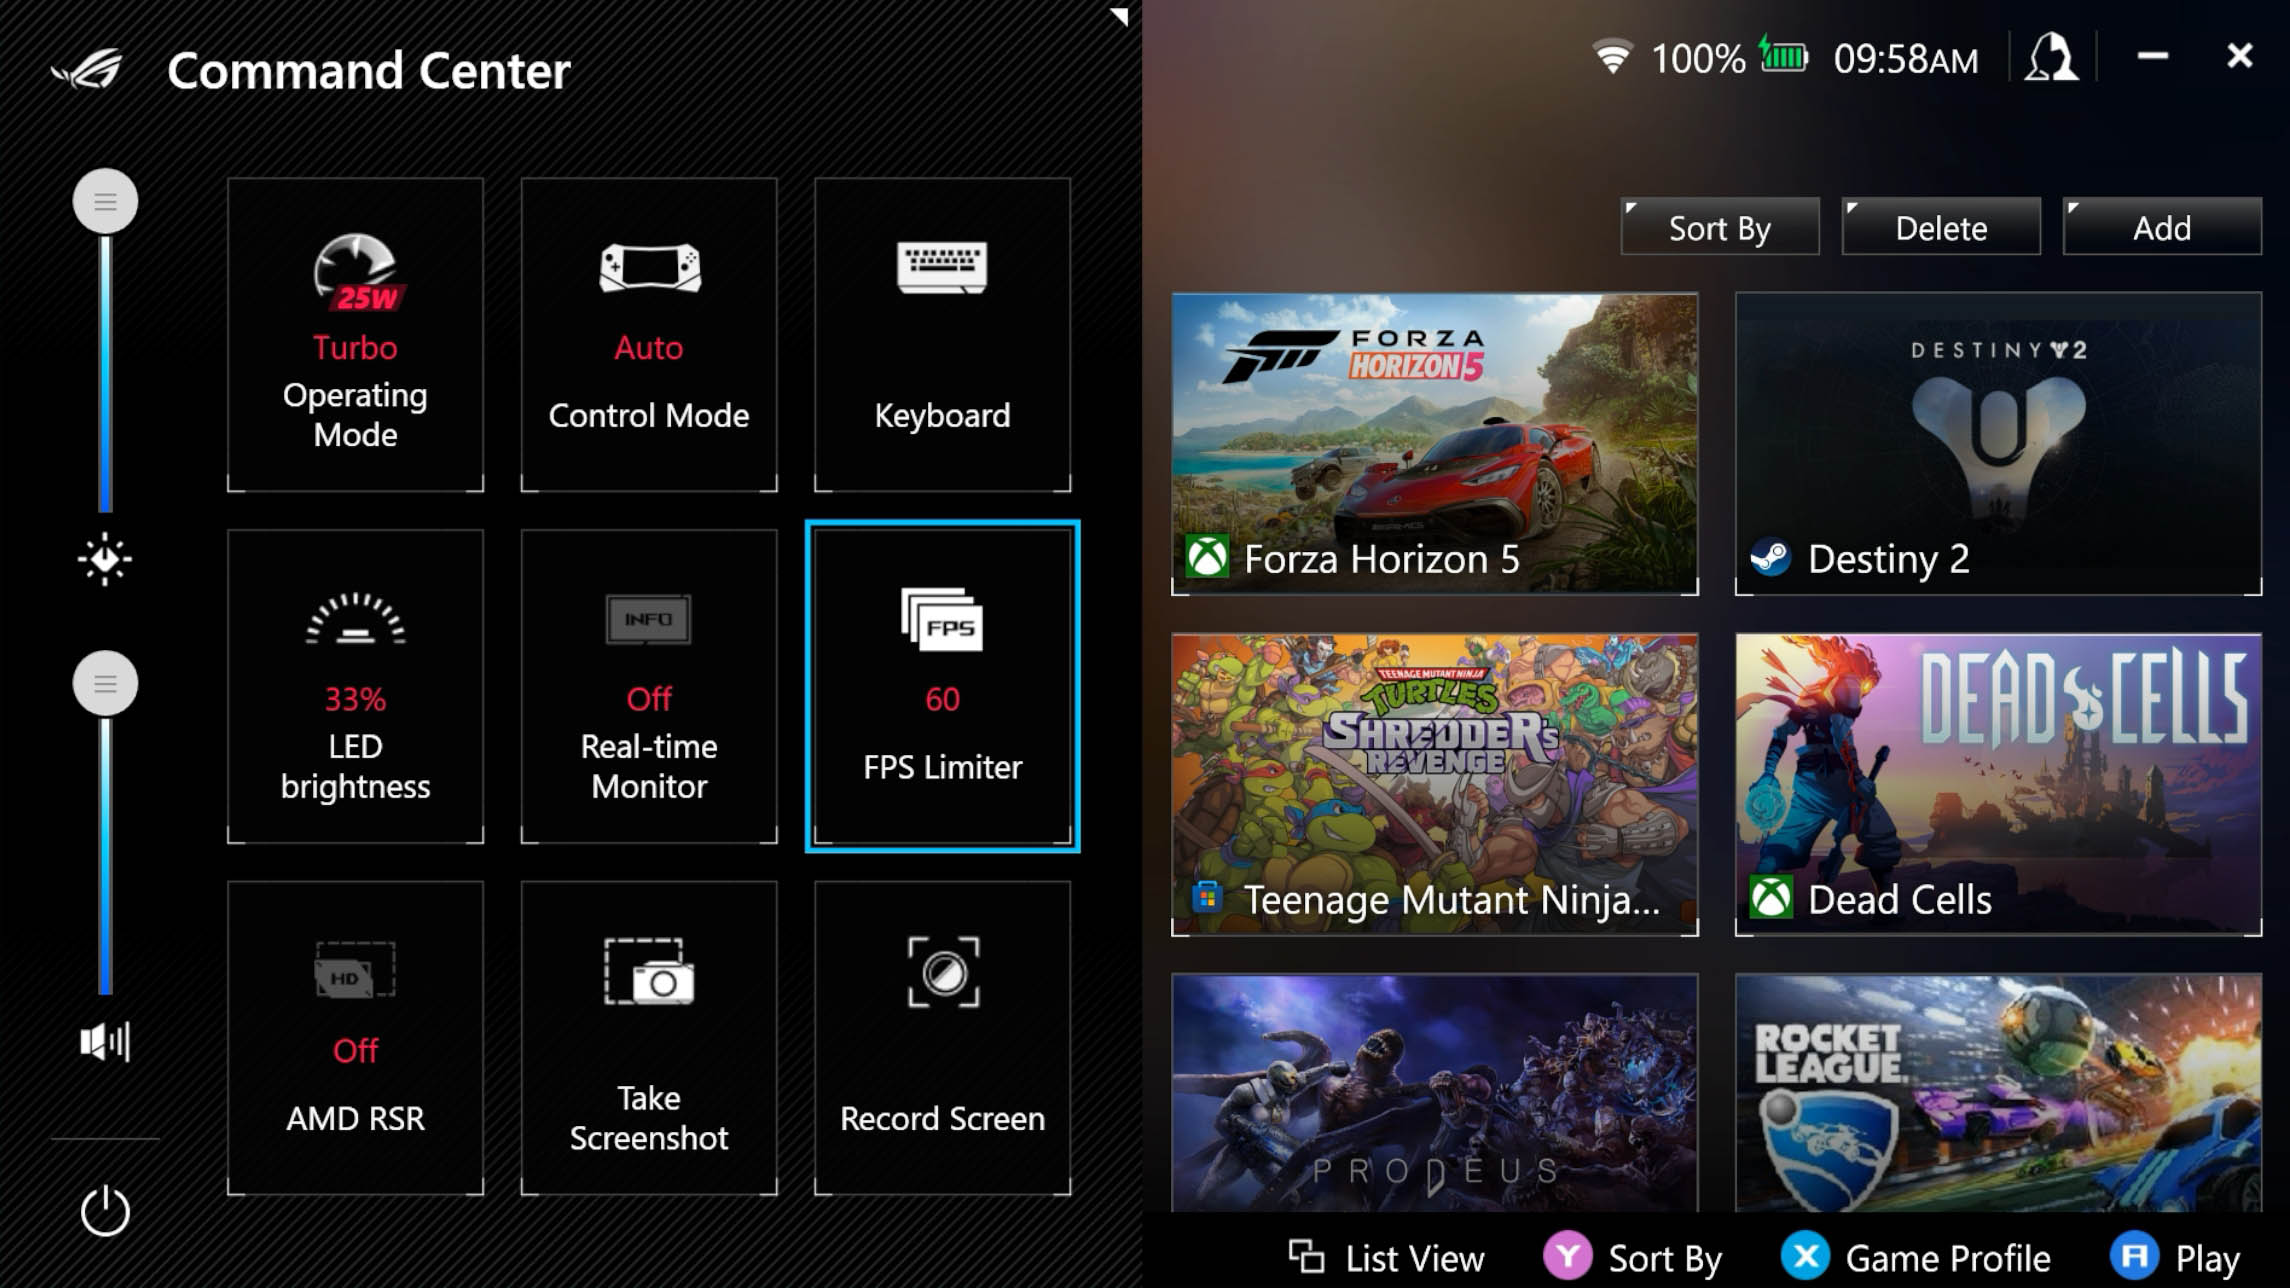Screen dimensions: 2290x1288
Task: Click the Take Screenshot icon
Action: 646,977
